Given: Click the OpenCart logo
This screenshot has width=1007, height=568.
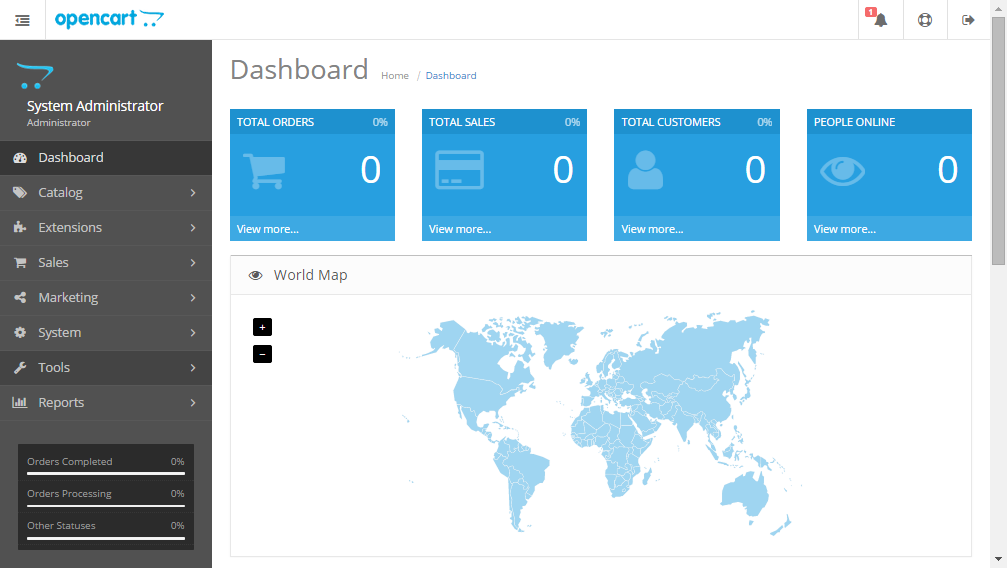Looking at the screenshot, I should point(110,19).
